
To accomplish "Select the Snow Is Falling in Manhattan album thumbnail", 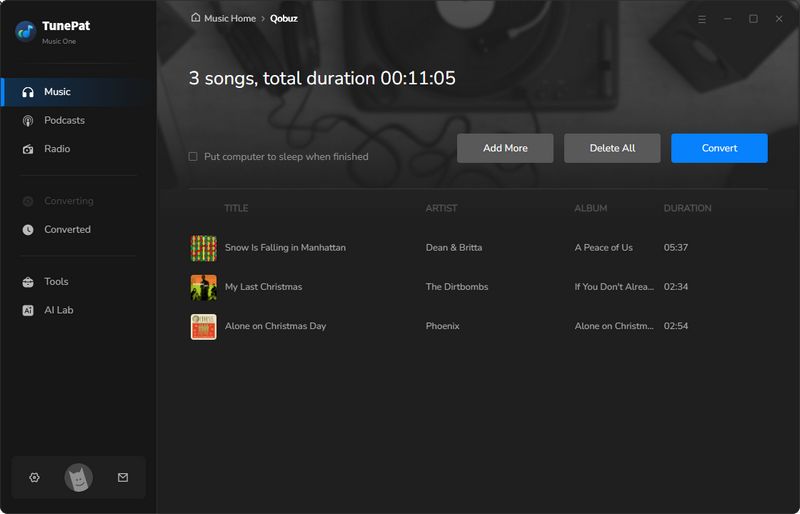I will pos(204,248).
